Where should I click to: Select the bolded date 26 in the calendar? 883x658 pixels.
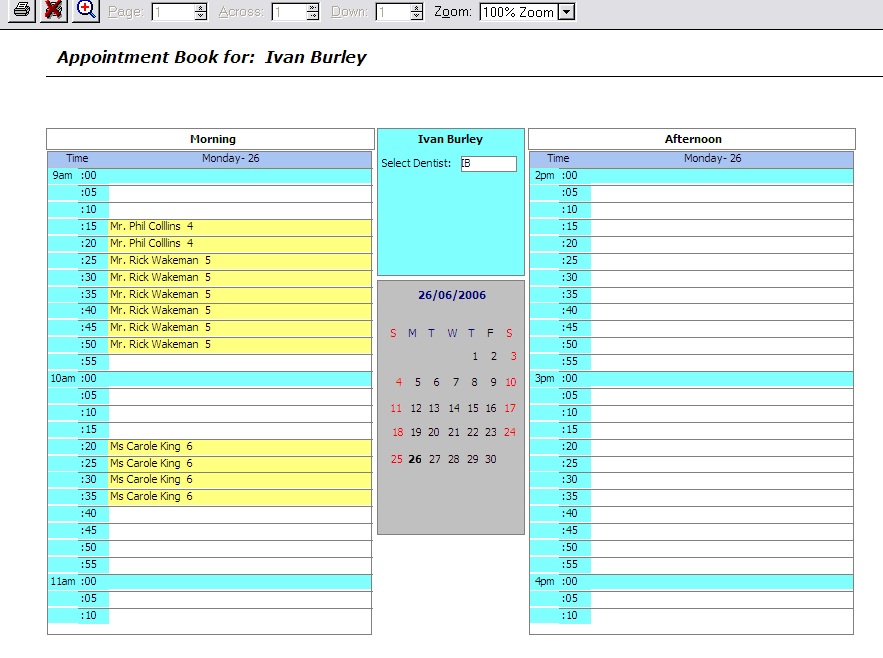[414, 459]
